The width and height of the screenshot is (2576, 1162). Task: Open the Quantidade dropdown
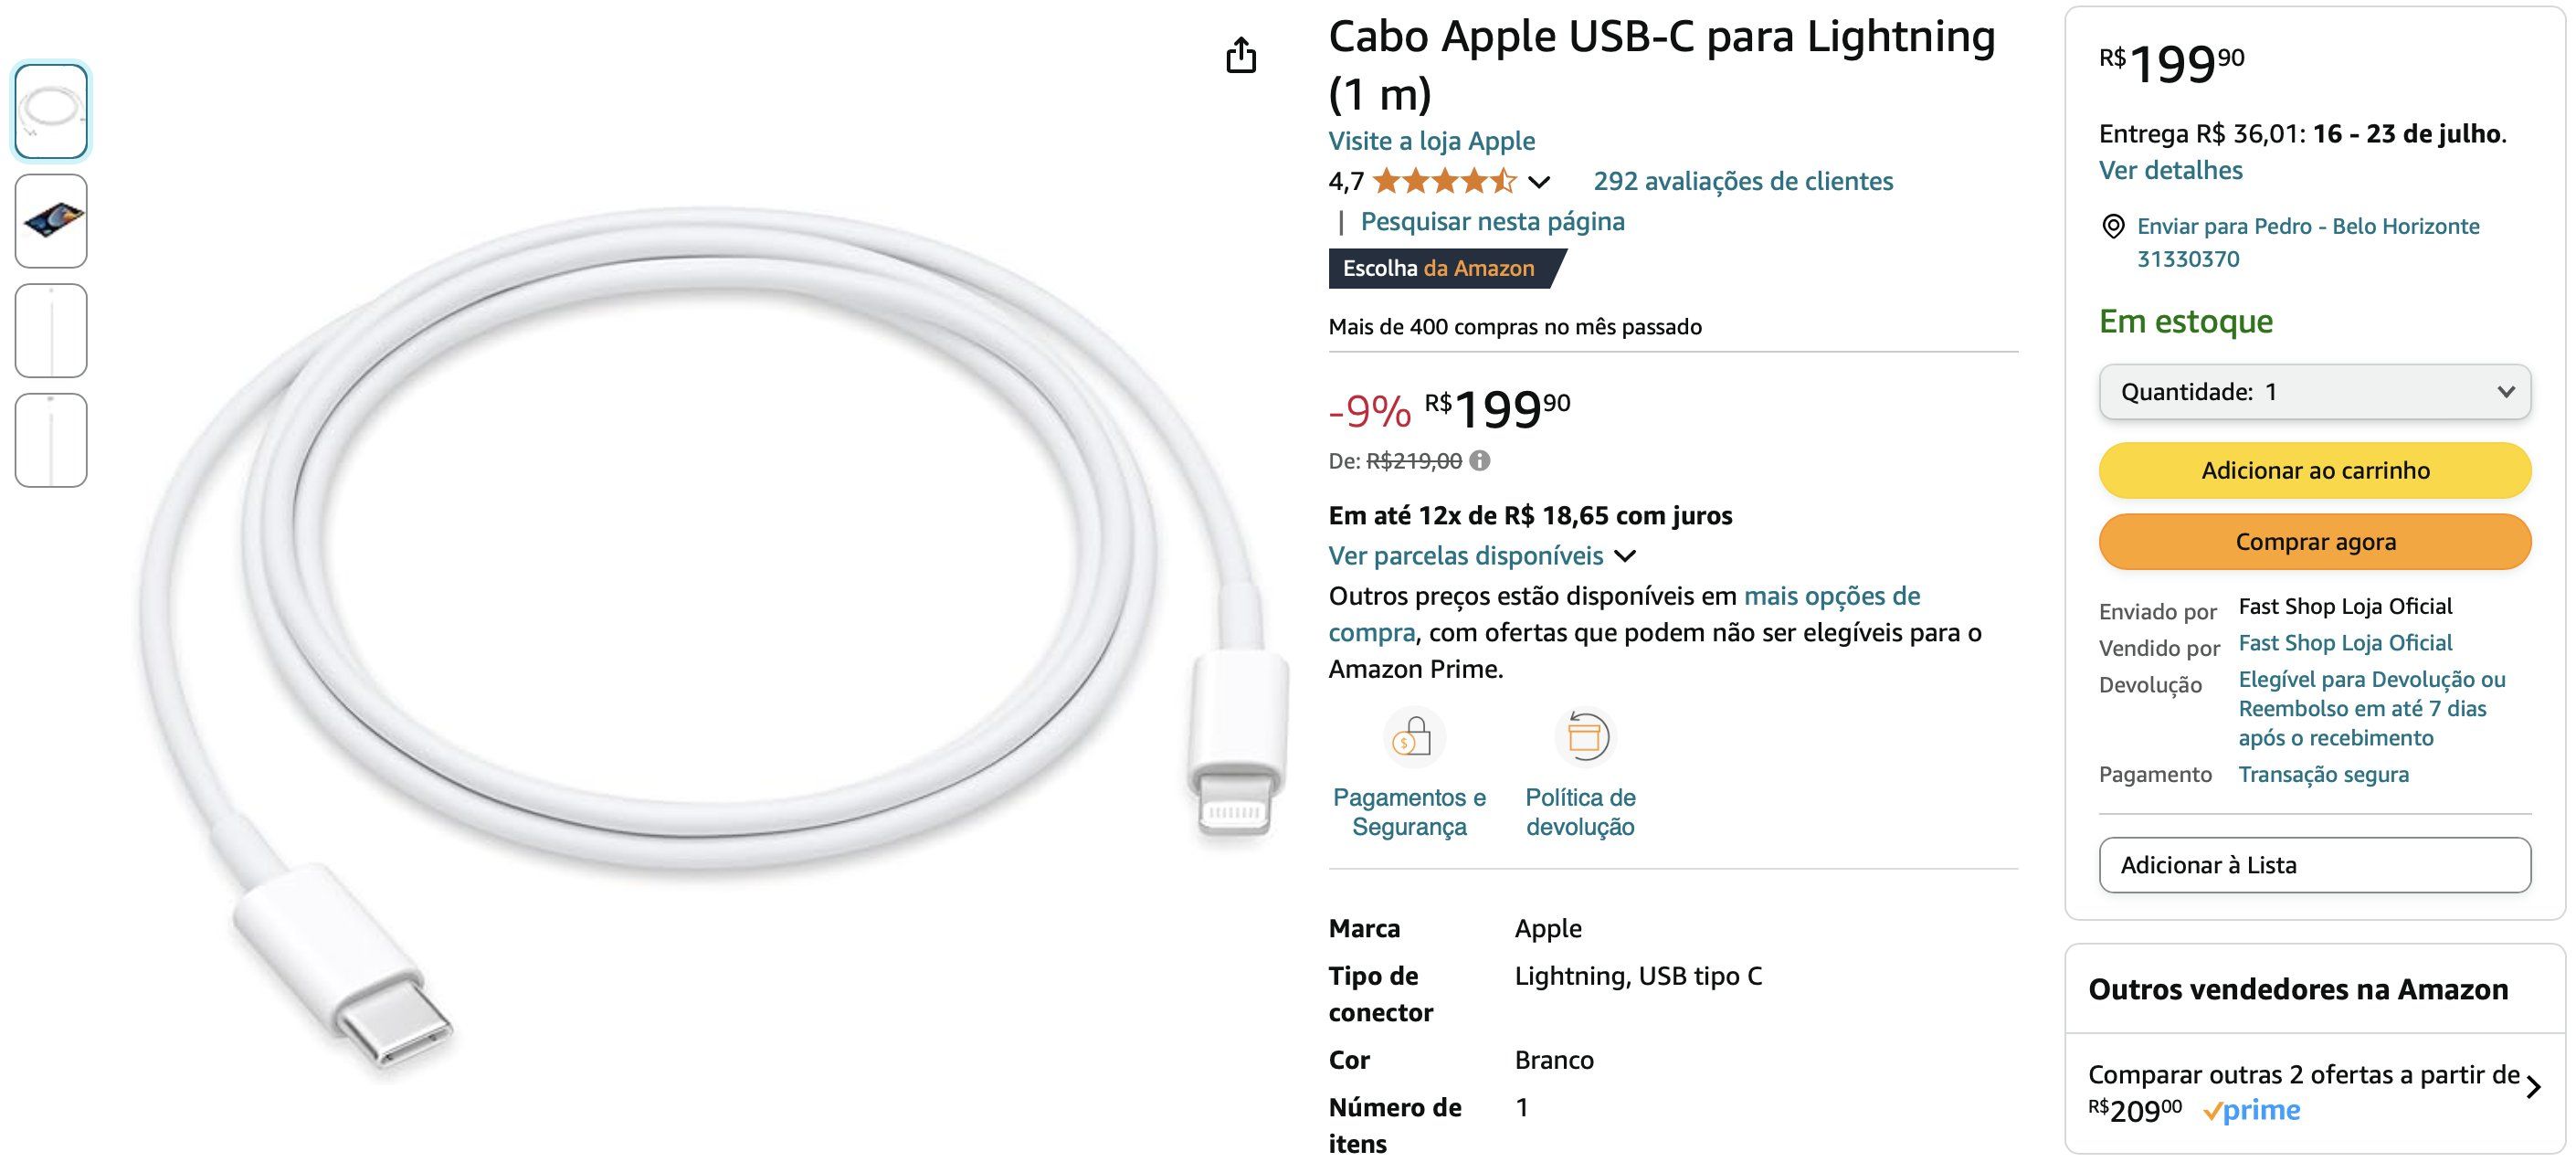[2314, 392]
